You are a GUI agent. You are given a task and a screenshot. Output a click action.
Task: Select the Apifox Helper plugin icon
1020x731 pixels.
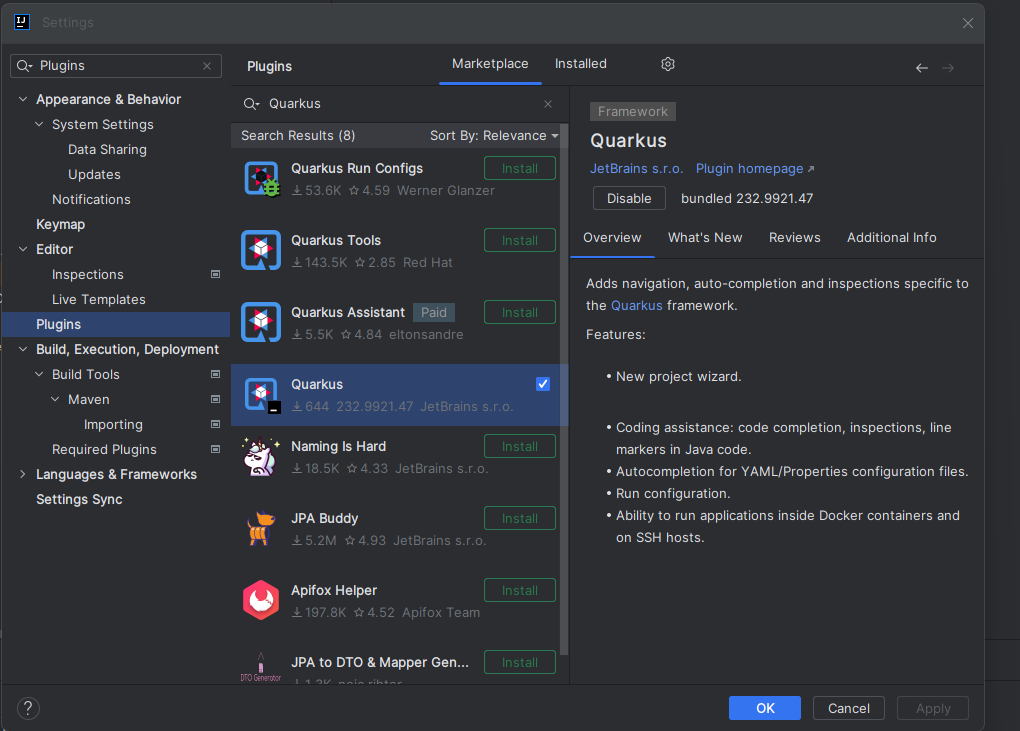pyautogui.click(x=261, y=600)
